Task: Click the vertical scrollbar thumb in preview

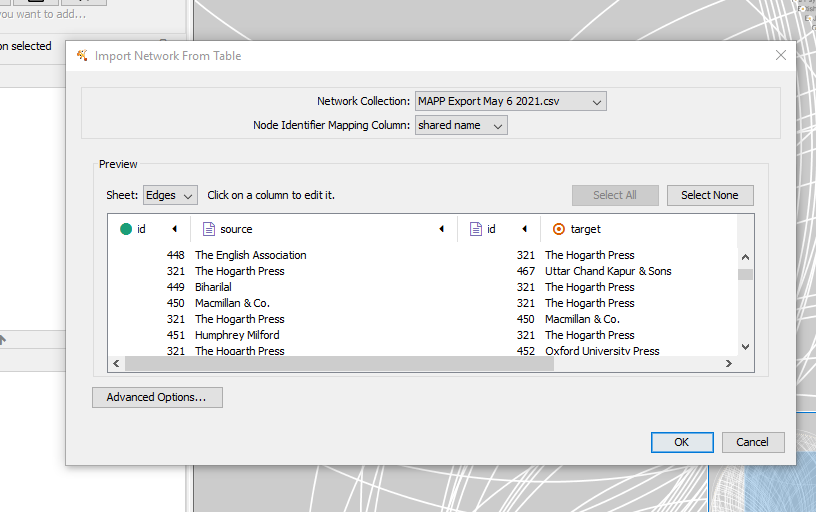Action: pyautogui.click(x=745, y=274)
